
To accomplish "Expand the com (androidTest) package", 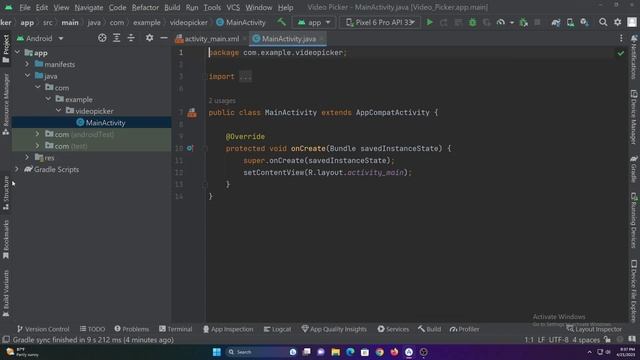I will pyautogui.click(x=38, y=134).
